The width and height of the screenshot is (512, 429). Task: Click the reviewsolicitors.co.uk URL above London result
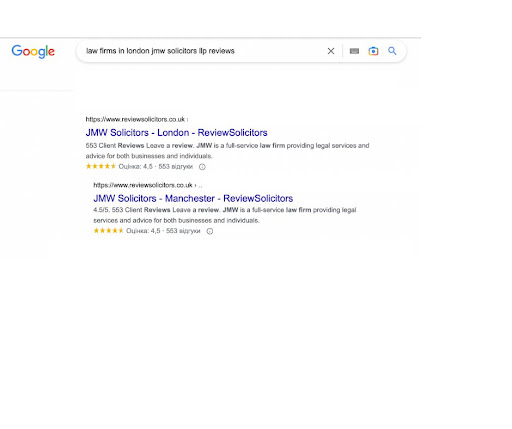[135, 119]
